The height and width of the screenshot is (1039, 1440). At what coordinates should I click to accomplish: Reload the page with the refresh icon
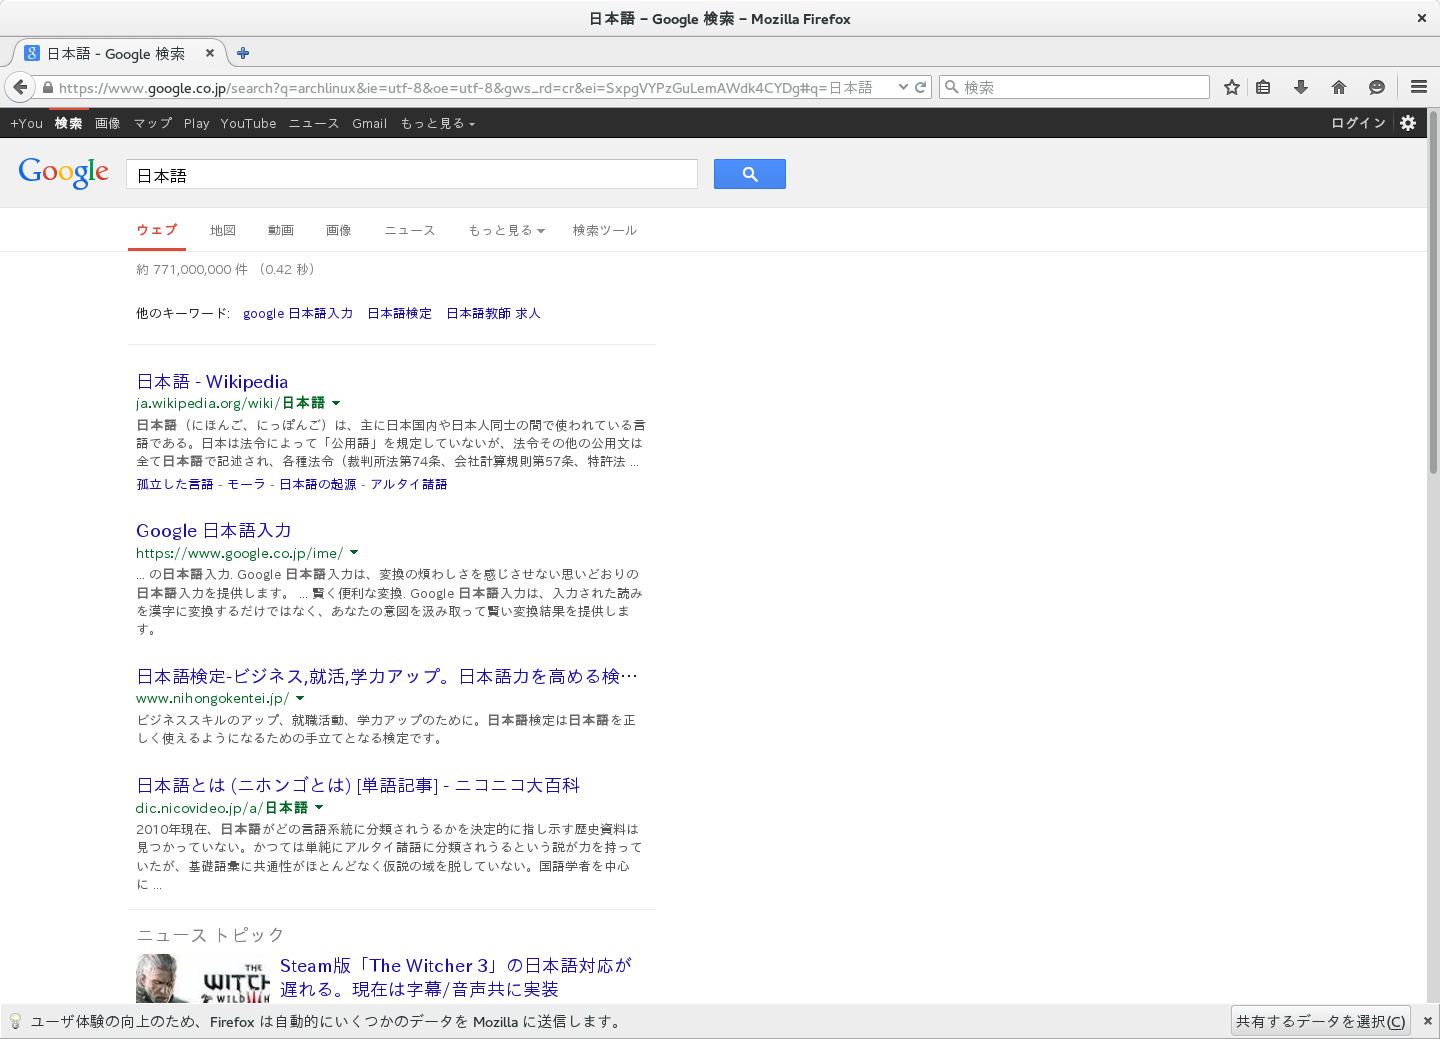[921, 87]
